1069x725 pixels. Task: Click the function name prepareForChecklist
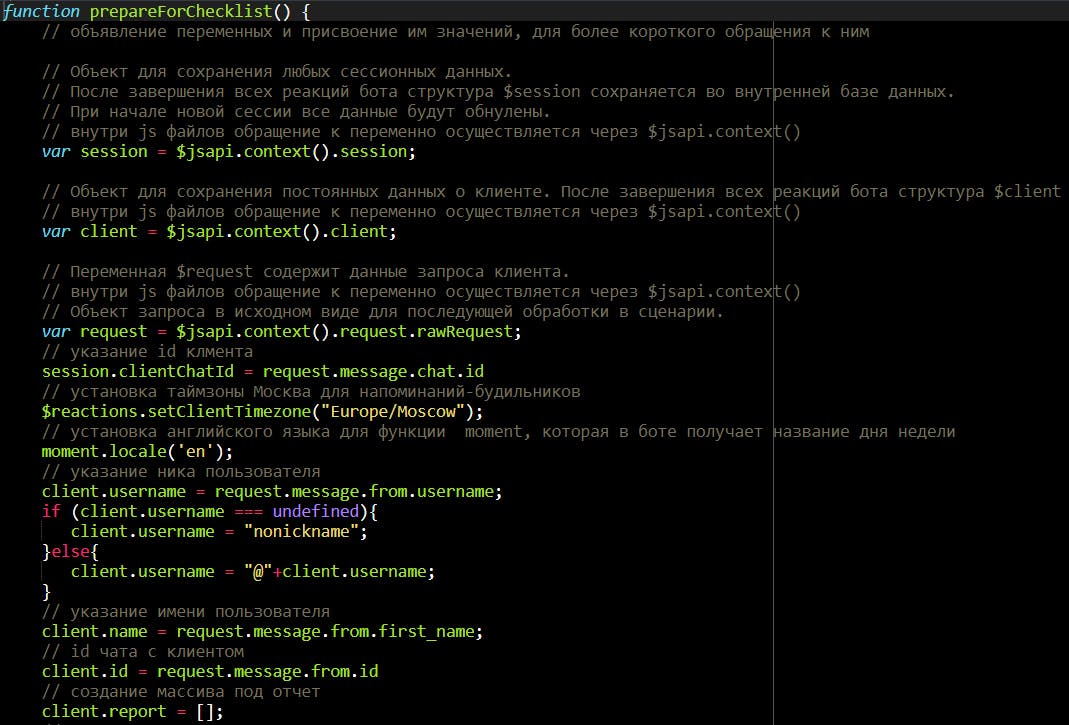[x=181, y=12]
